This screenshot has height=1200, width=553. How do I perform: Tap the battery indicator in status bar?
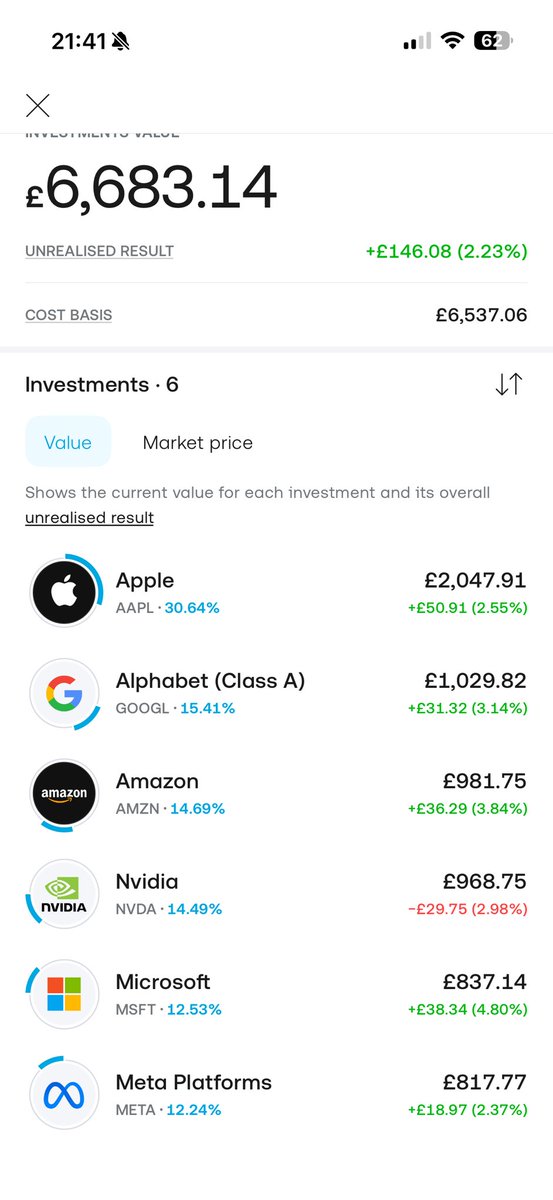[493, 41]
